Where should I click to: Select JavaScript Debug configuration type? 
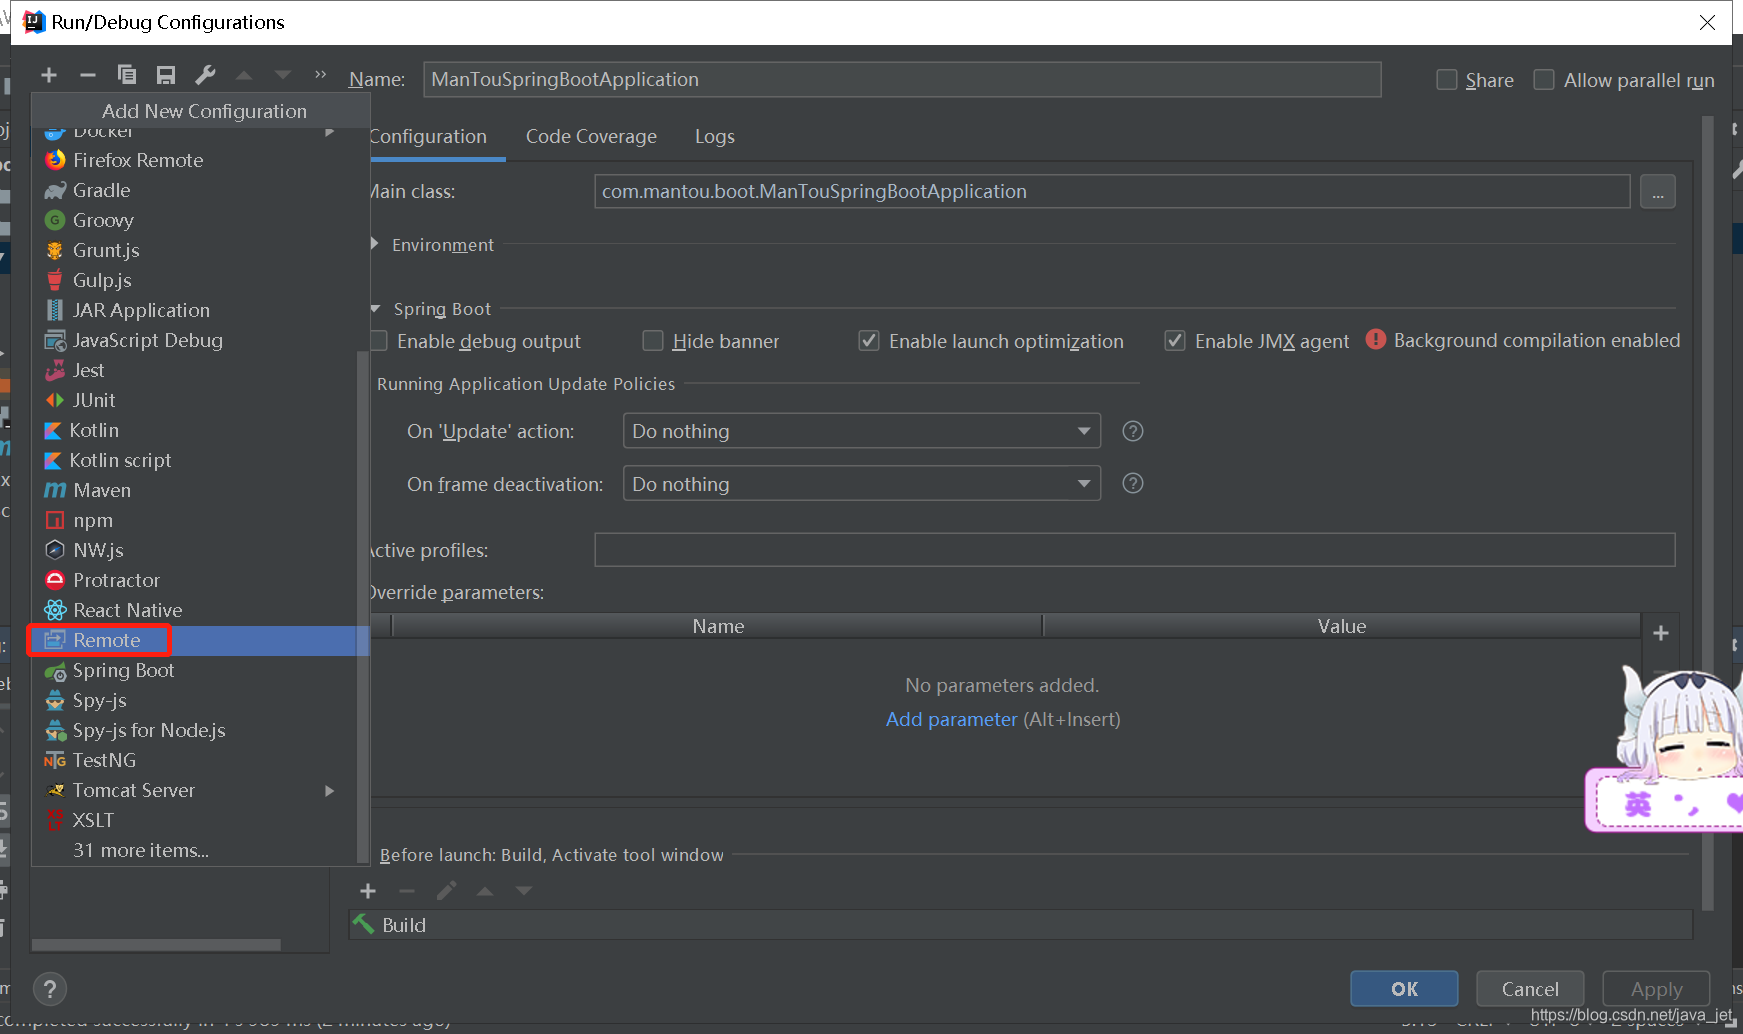coord(200,340)
